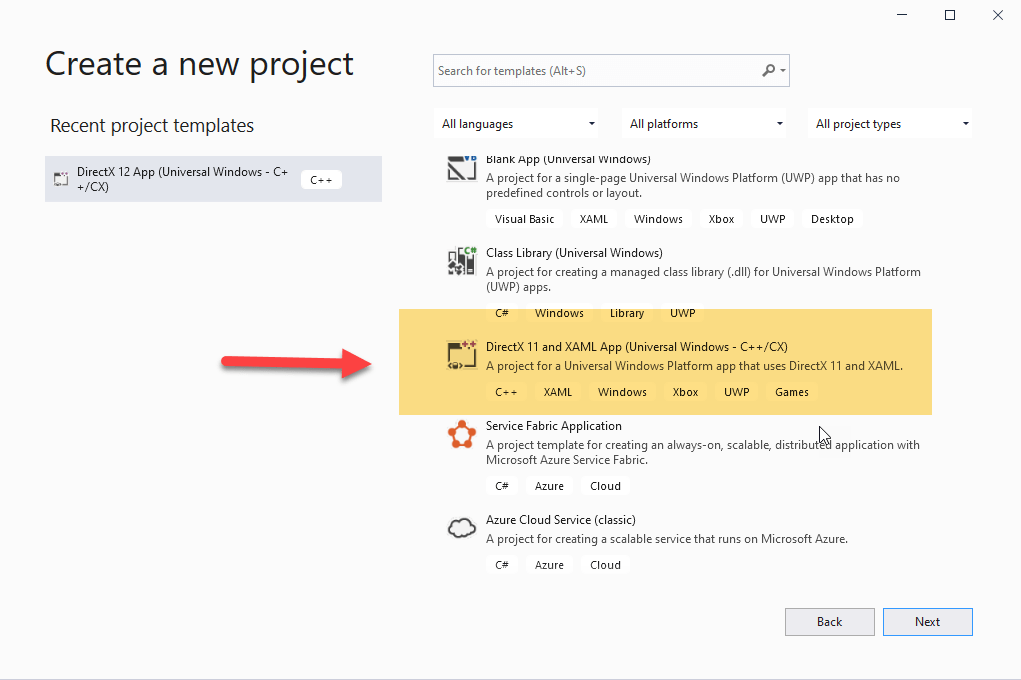Click the Class Library template icon
The image size is (1021, 680).
point(462,262)
